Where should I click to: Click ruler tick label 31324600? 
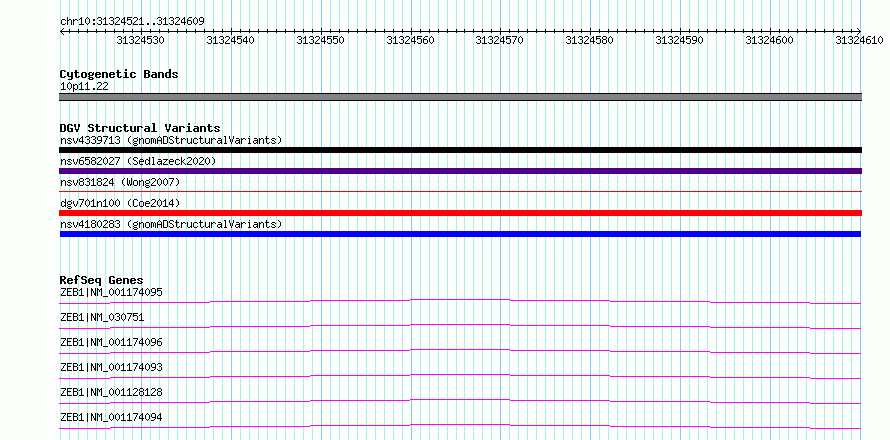[x=769, y=40]
